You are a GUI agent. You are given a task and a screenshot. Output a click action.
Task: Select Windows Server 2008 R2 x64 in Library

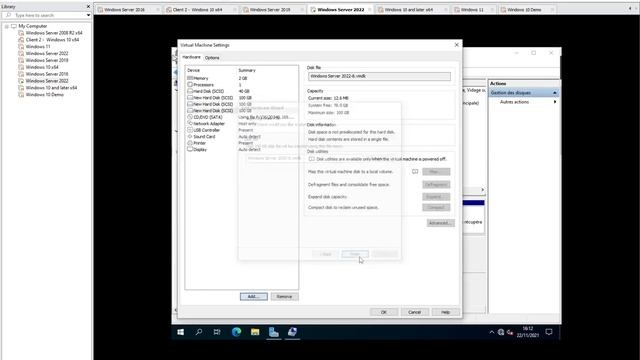click(54, 33)
